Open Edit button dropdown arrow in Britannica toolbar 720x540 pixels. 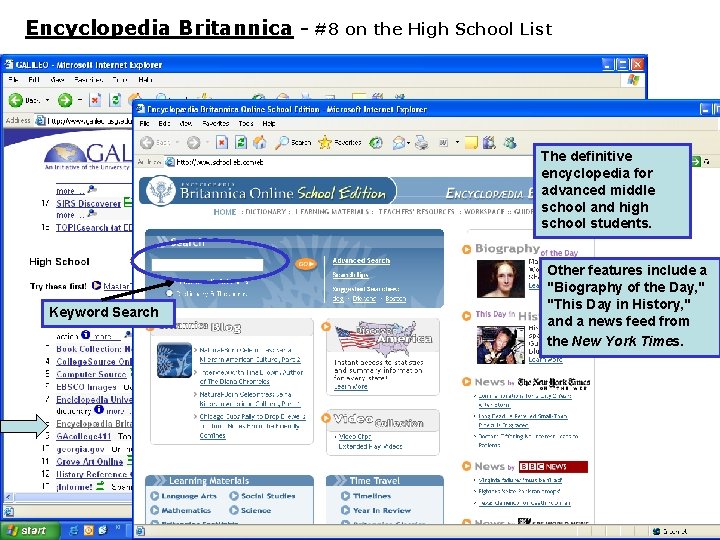point(457,143)
